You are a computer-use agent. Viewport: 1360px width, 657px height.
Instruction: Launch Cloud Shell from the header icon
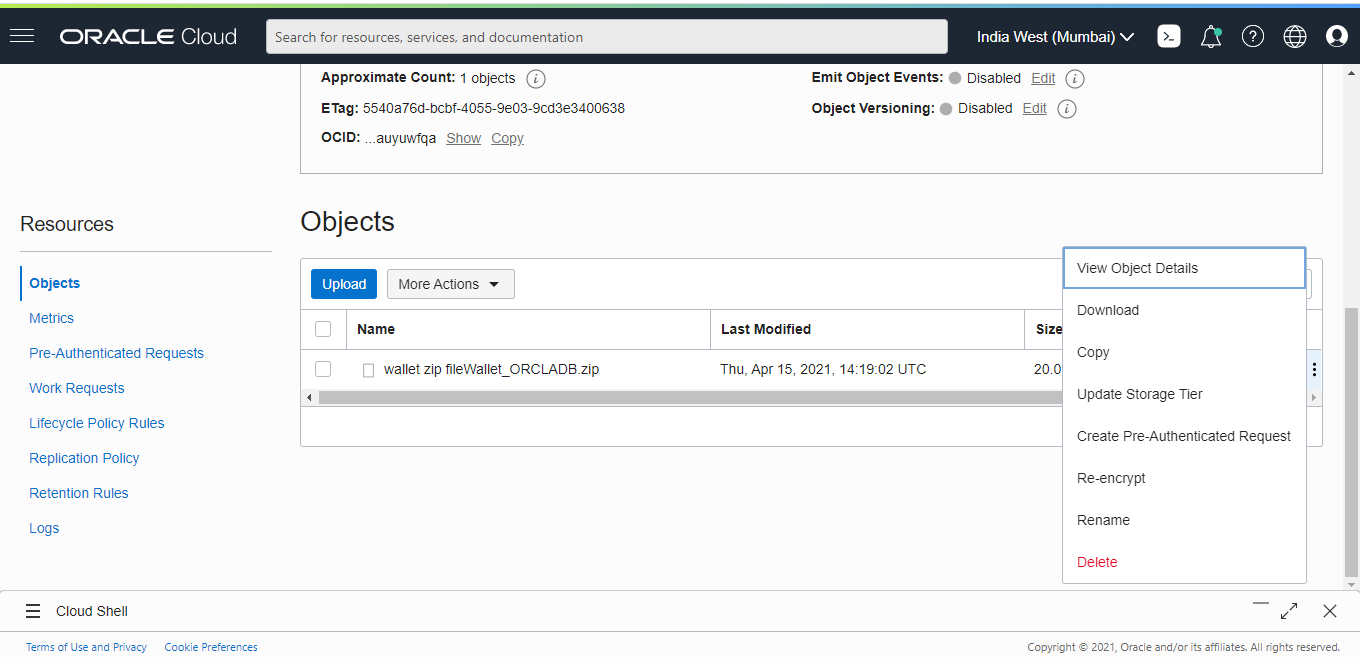pyautogui.click(x=1168, y=36)
